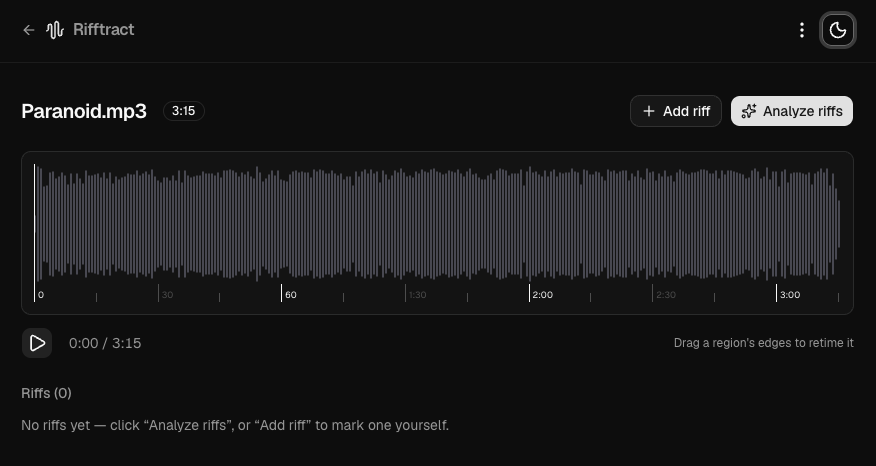Click the 2:30 timeline label
876x466 pixels.
[666, 294]
